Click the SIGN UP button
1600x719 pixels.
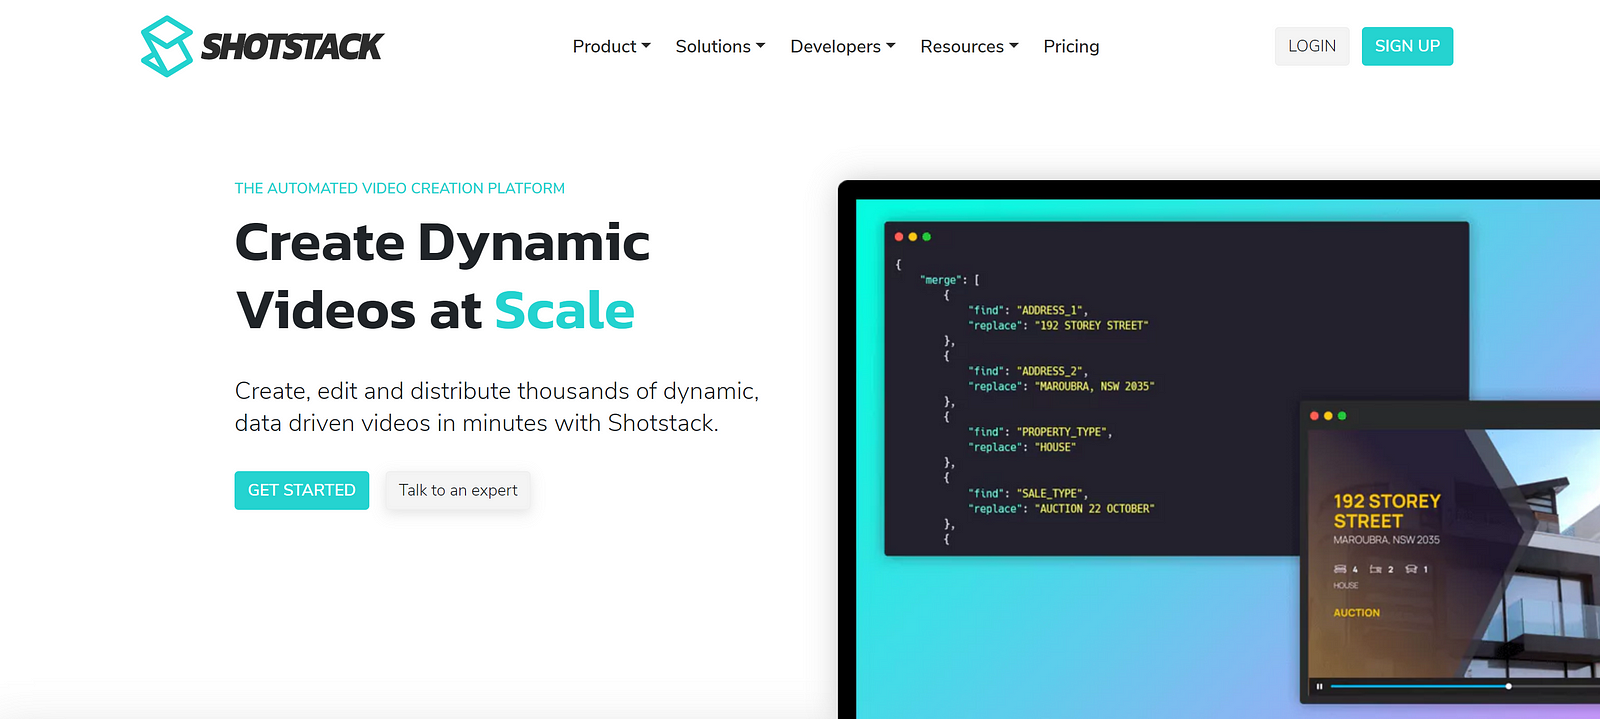coord(1407,46)
